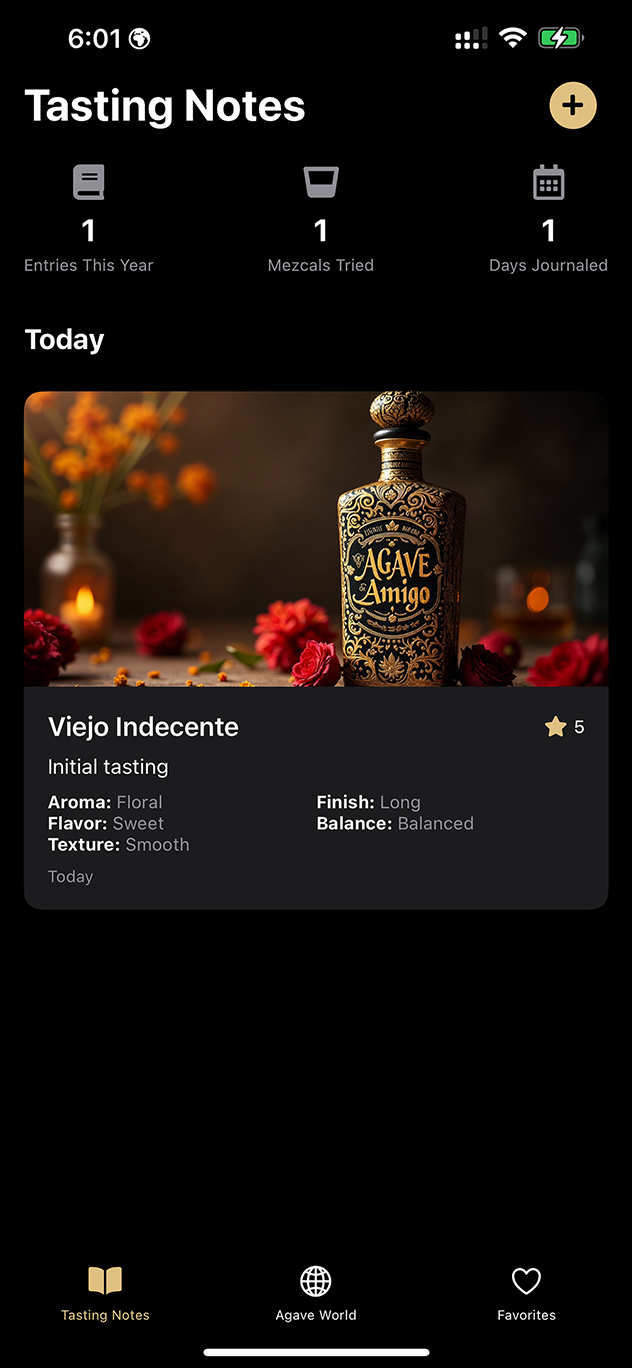The image size is (632, 1368).
Task: Tap the star rating icon on the card
Action: [x=556, y=727]
